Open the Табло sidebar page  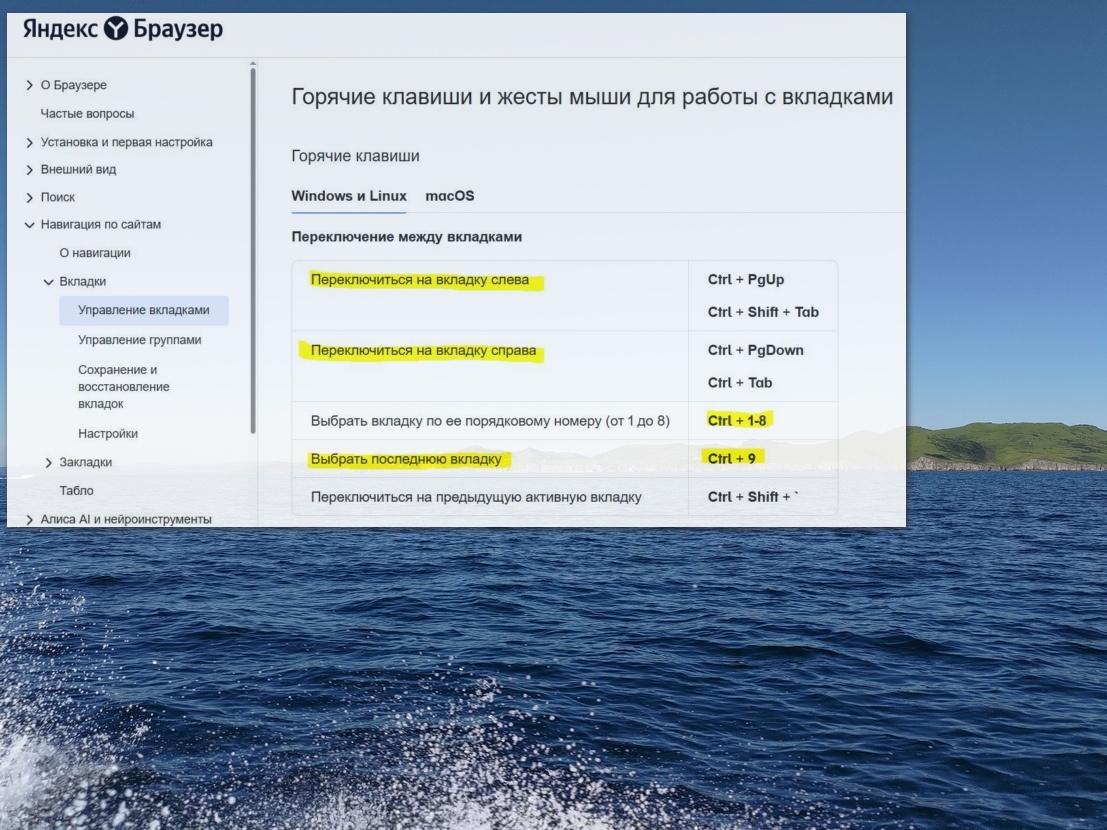pyautogui.click(x=76, y=491)
